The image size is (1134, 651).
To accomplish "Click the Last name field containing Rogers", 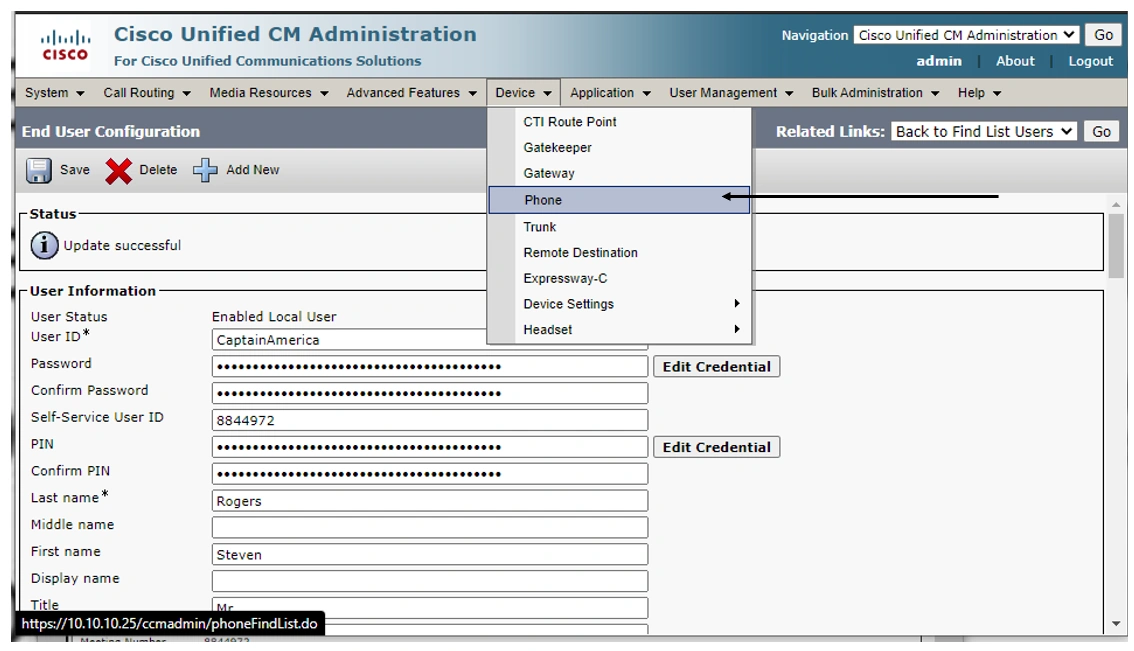I will pyautogui.click(x=430, y=501).
